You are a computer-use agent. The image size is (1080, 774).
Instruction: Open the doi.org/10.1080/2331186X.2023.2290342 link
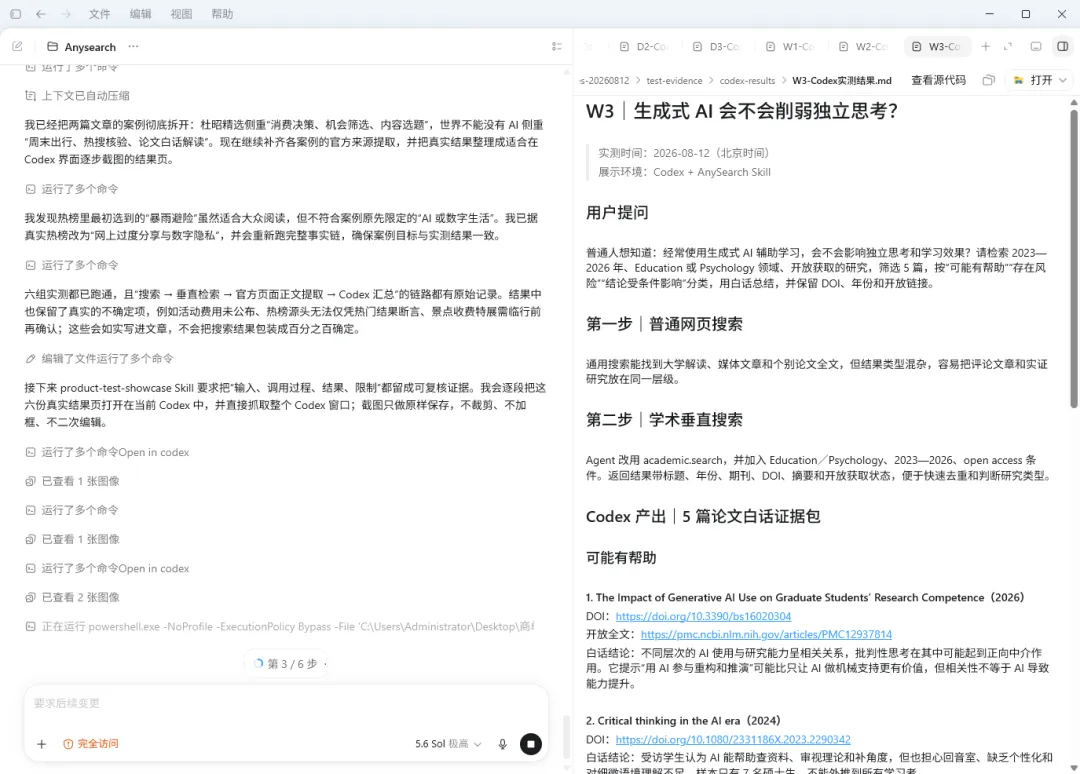pos(733,740)
